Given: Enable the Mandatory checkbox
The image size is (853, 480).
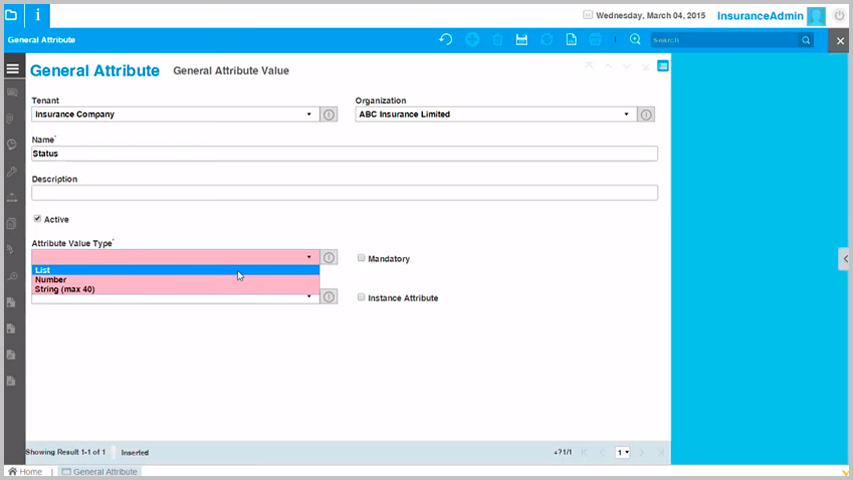Looking at the screenshot, I should (x=361, y=258).
